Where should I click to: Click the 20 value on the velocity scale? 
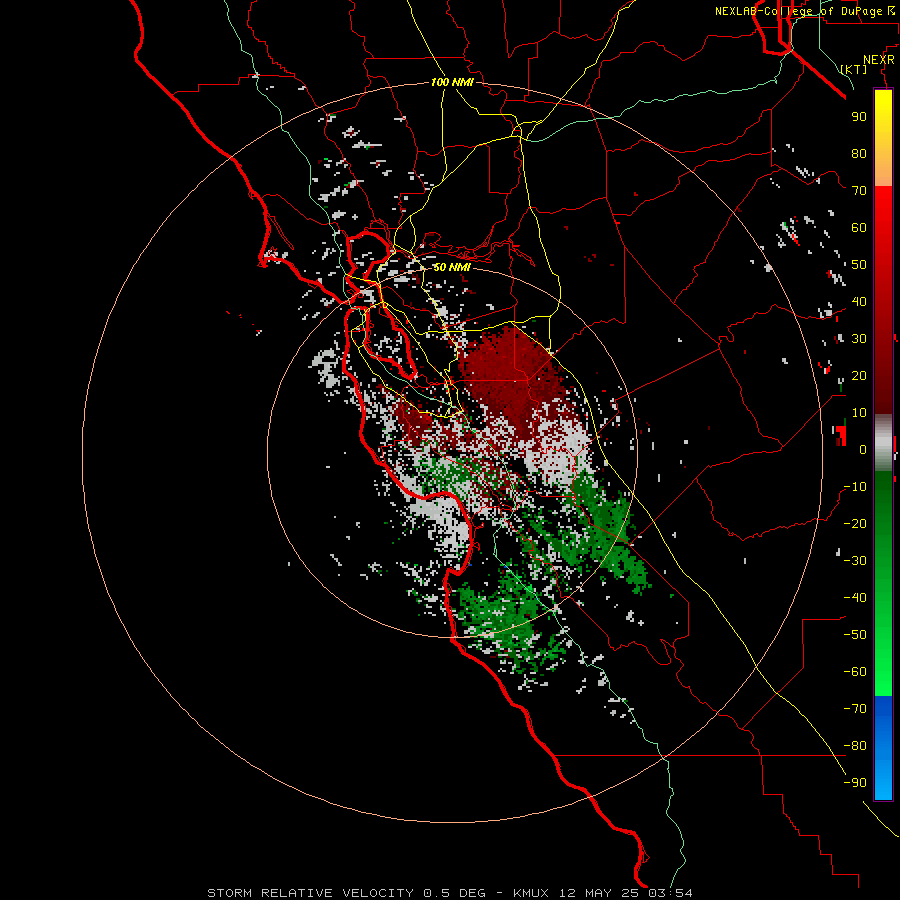[859, 375]
